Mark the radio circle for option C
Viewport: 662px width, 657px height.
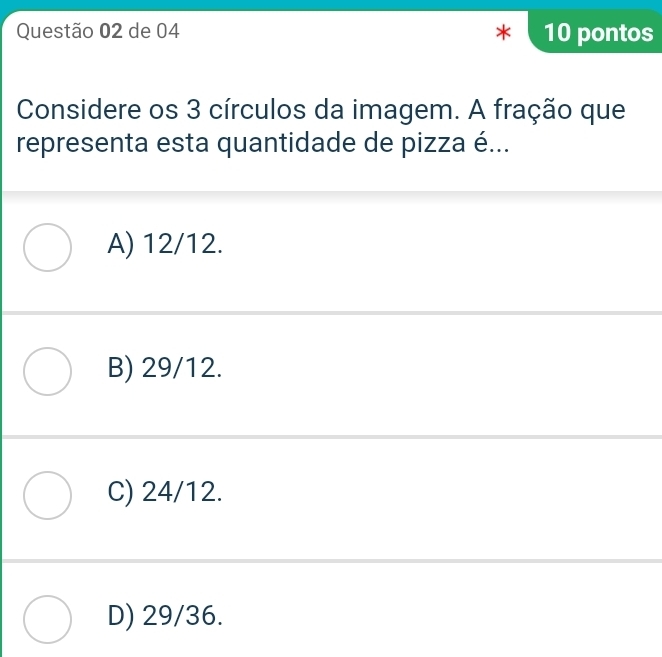pyautogui.click(x=47, y=497)
